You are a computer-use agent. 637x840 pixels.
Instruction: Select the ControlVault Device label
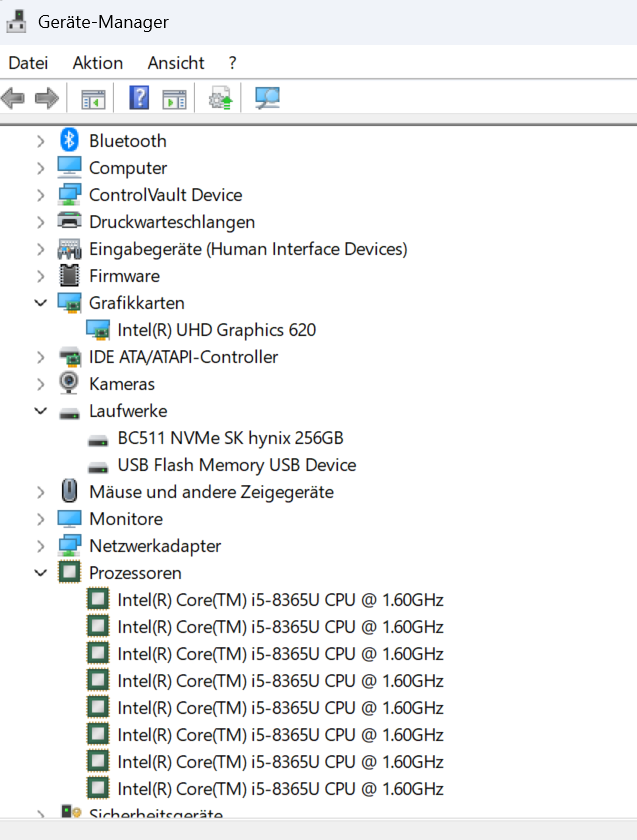click(x=166, y=195)
